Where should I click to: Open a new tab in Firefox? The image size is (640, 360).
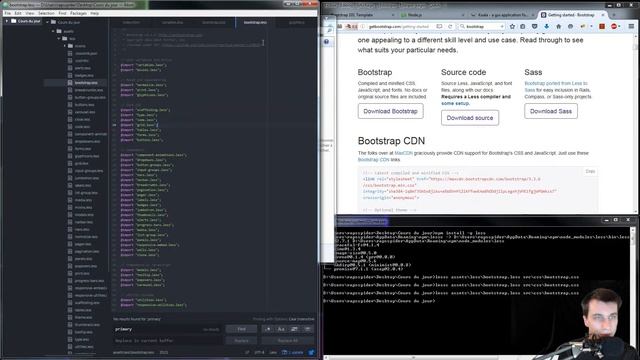[614, 15]
